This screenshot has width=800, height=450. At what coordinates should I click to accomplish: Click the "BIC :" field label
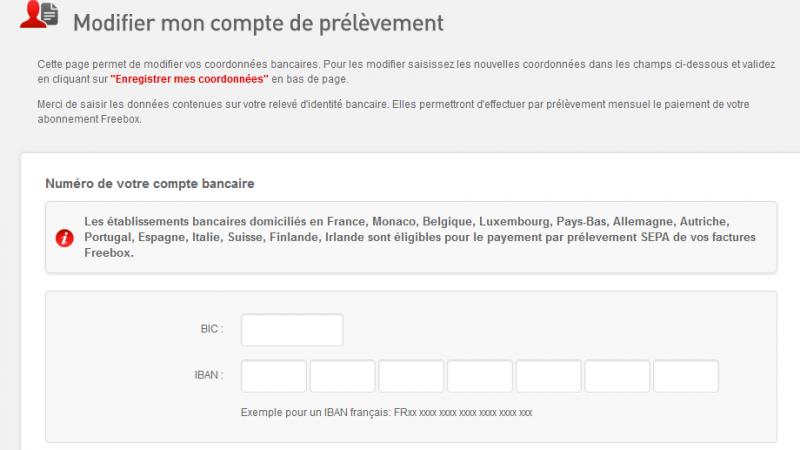[211, 329]
